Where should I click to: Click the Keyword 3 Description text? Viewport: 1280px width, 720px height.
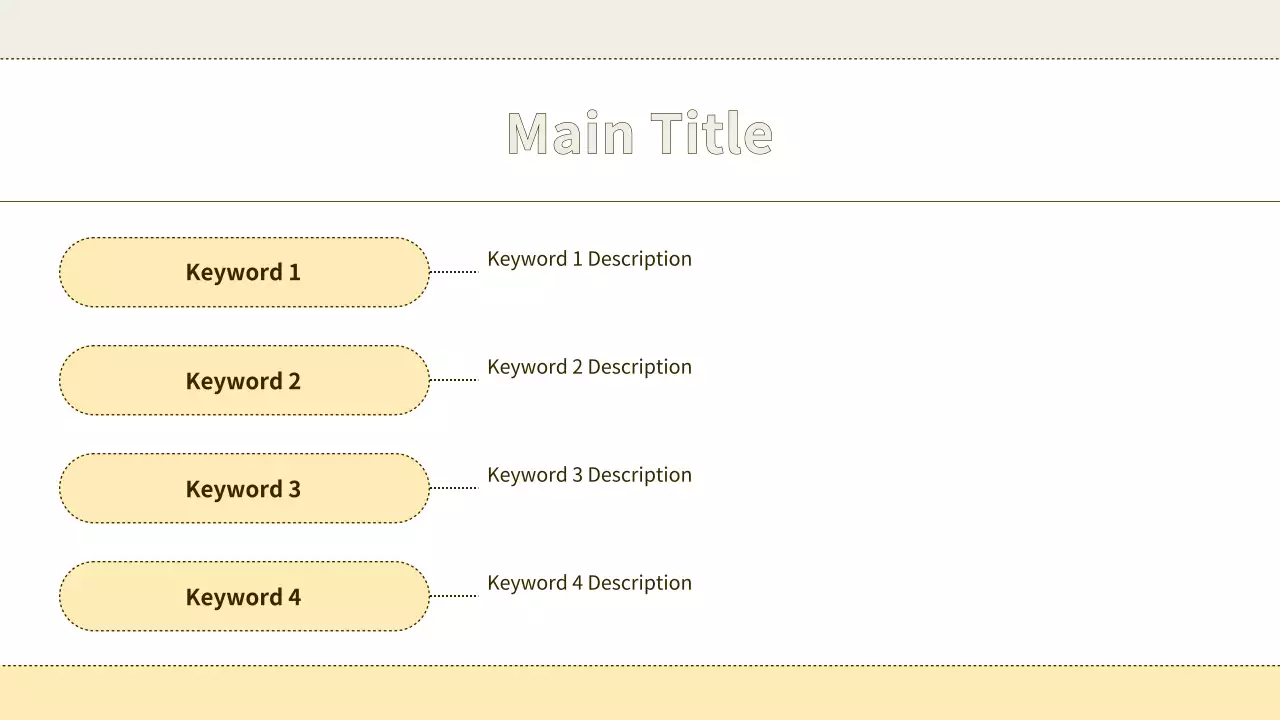589,475
